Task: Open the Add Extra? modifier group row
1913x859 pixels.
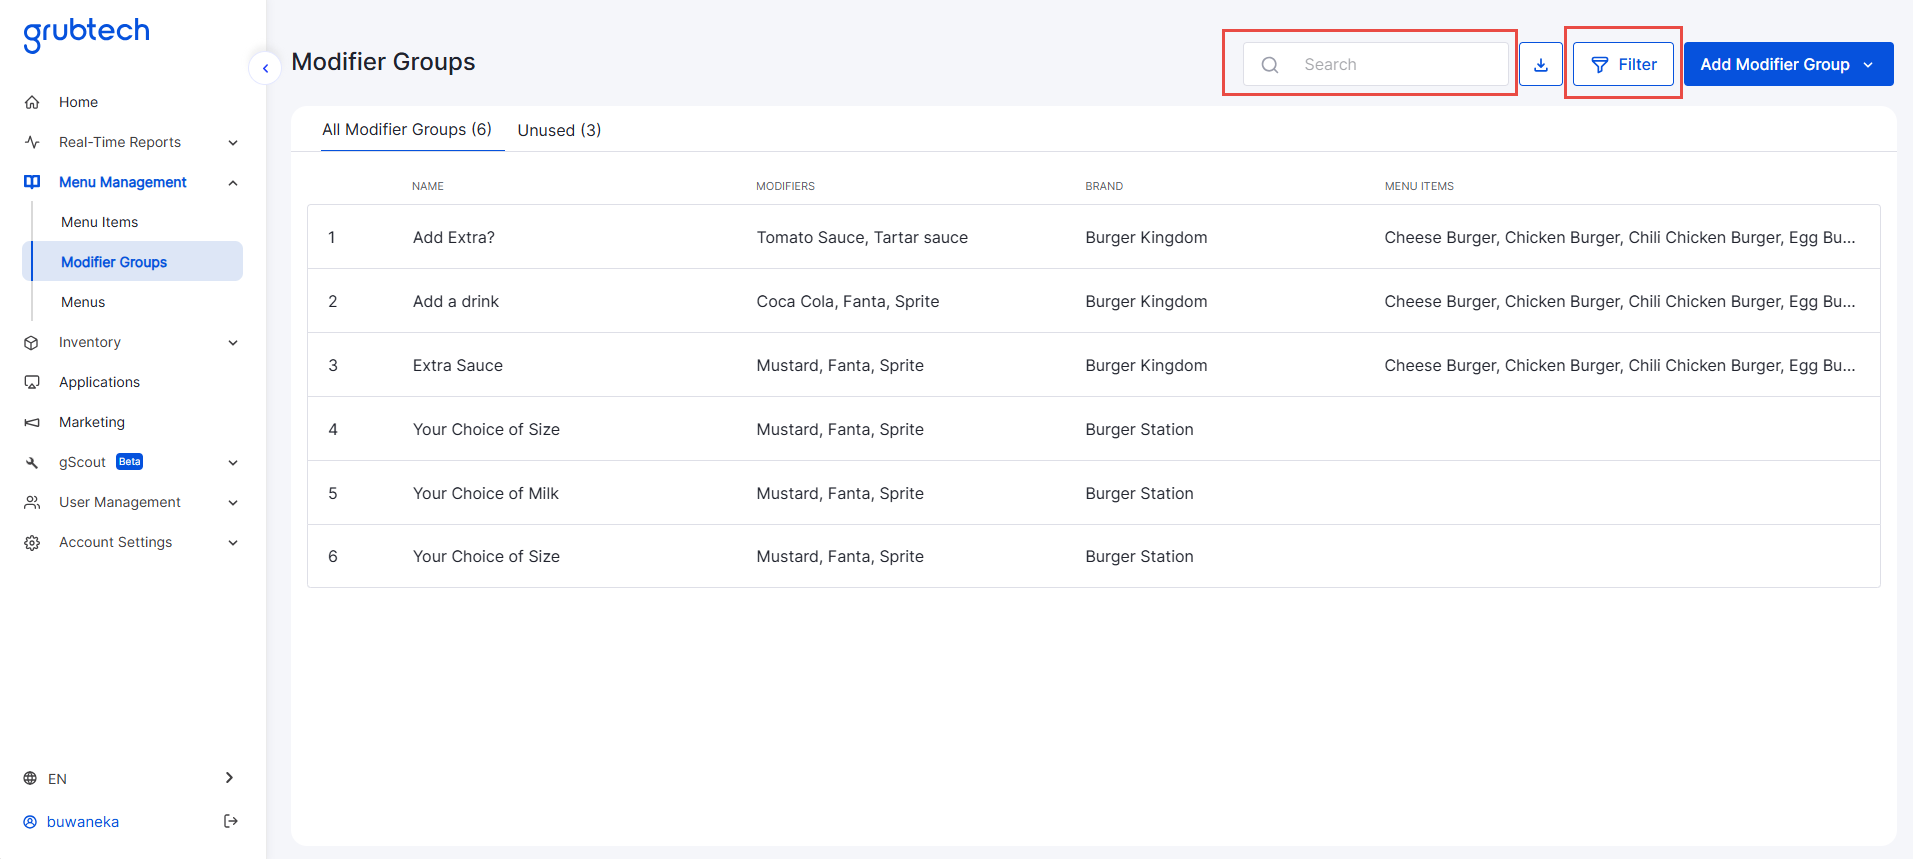Action: coord(1094,237)
